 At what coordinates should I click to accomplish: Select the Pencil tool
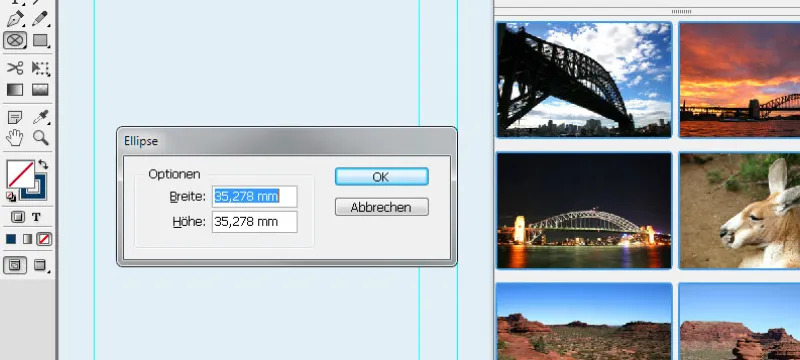pyautogui.click(x=40, y=18)
